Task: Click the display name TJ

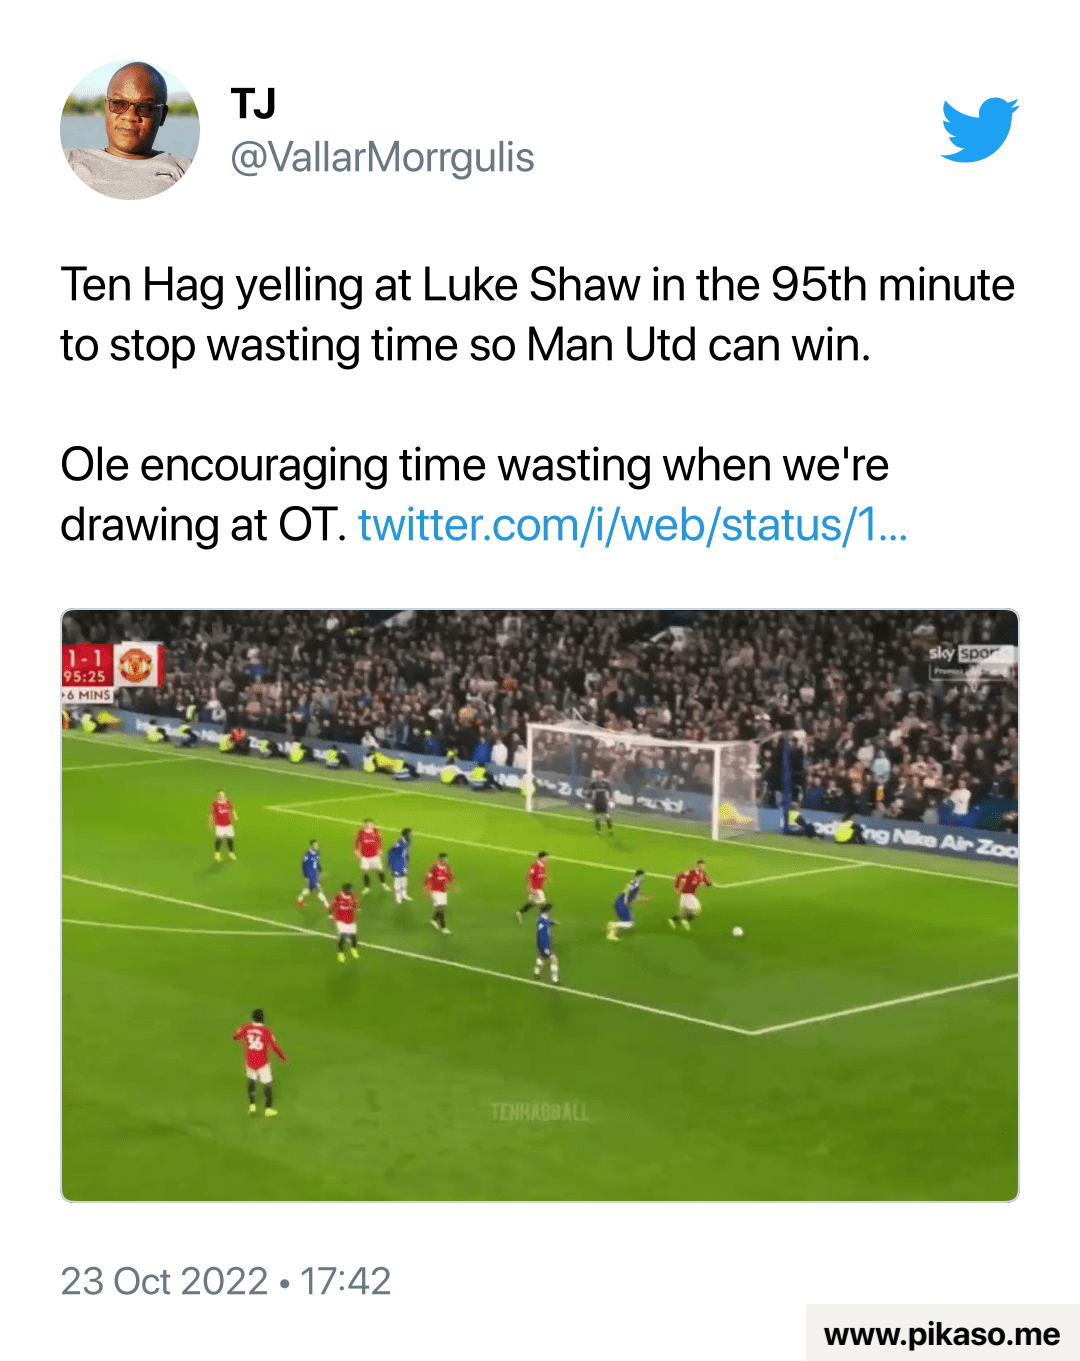Action: click(x=253, y=103)
